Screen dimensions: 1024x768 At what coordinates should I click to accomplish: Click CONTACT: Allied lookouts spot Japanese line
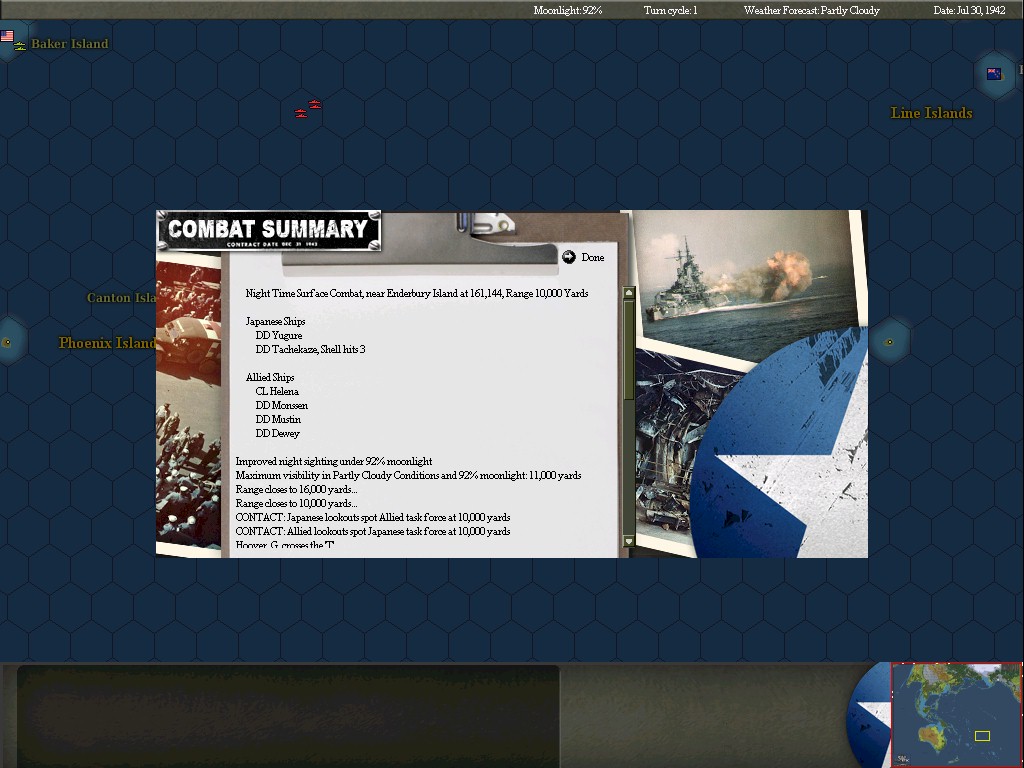[x=373, y=532]
